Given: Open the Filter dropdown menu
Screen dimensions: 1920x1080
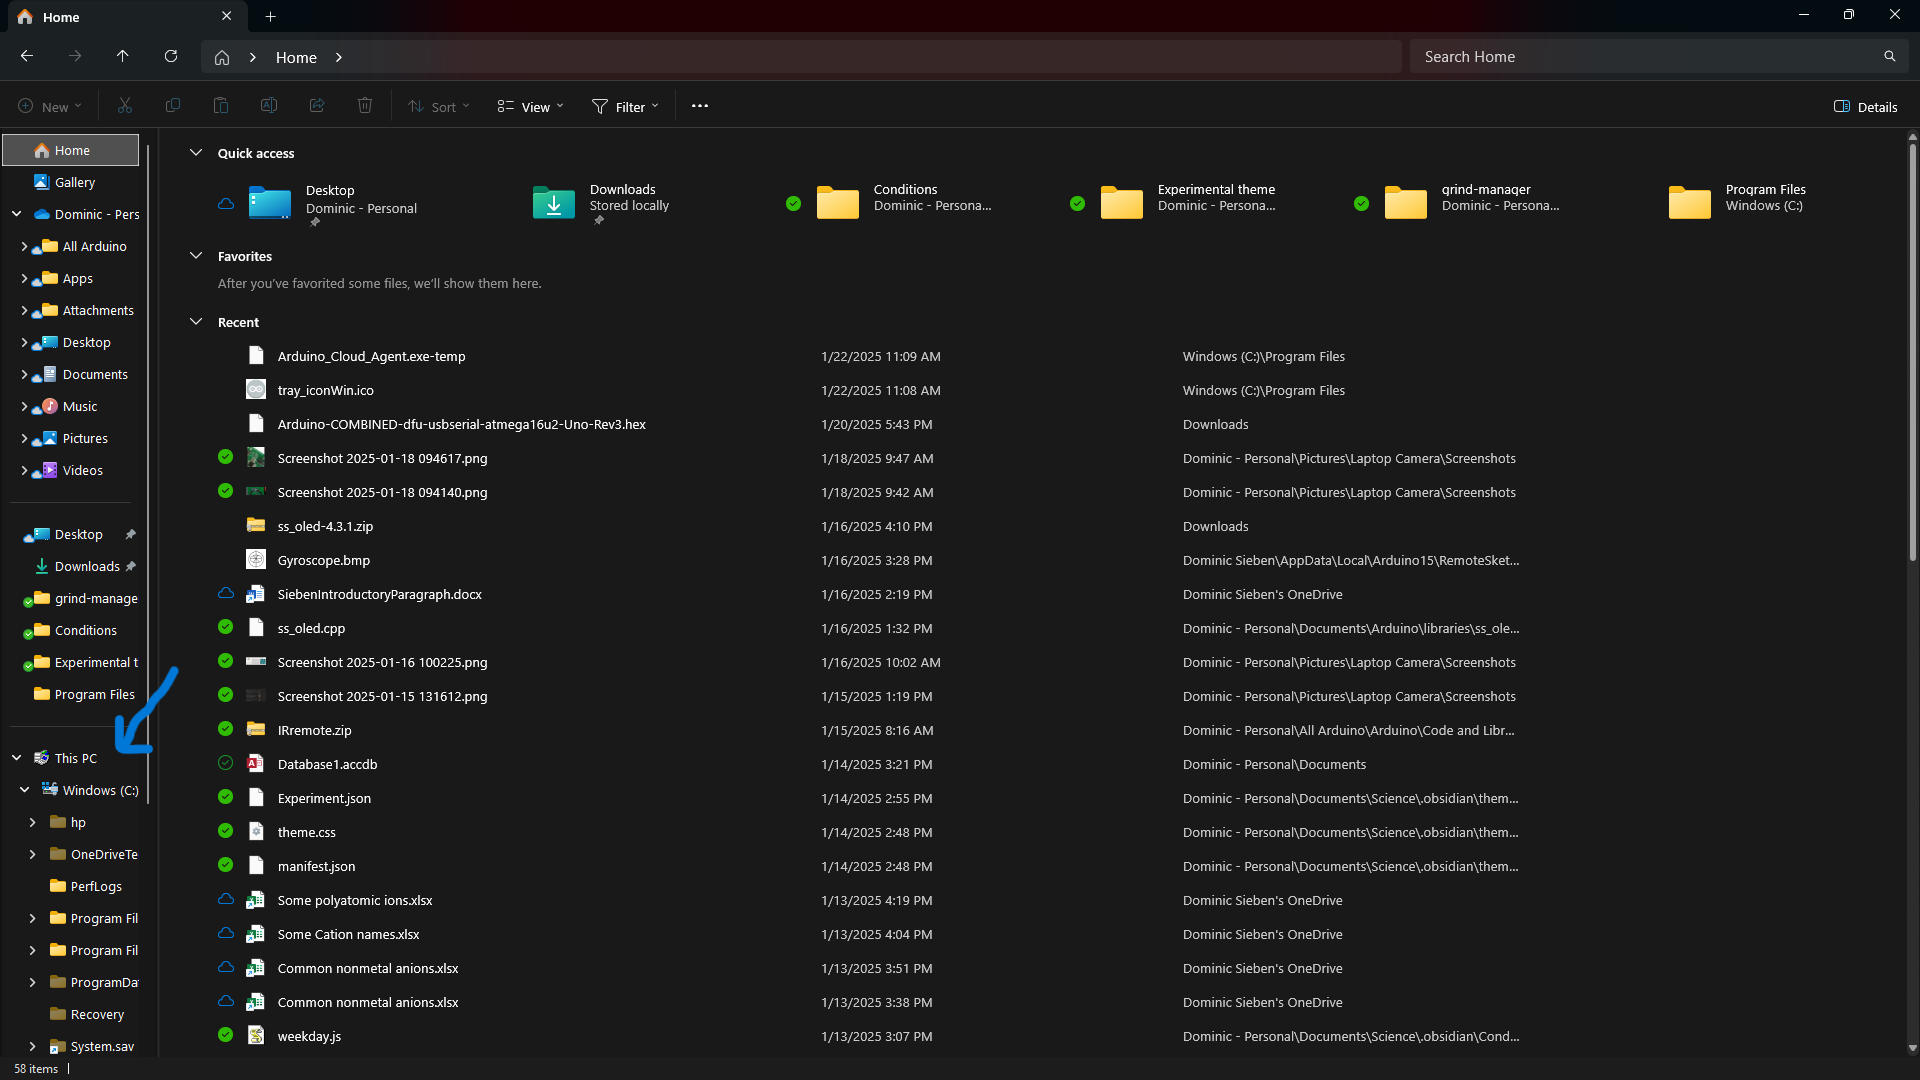Looking at the screenshot, I should coord(625,107).
